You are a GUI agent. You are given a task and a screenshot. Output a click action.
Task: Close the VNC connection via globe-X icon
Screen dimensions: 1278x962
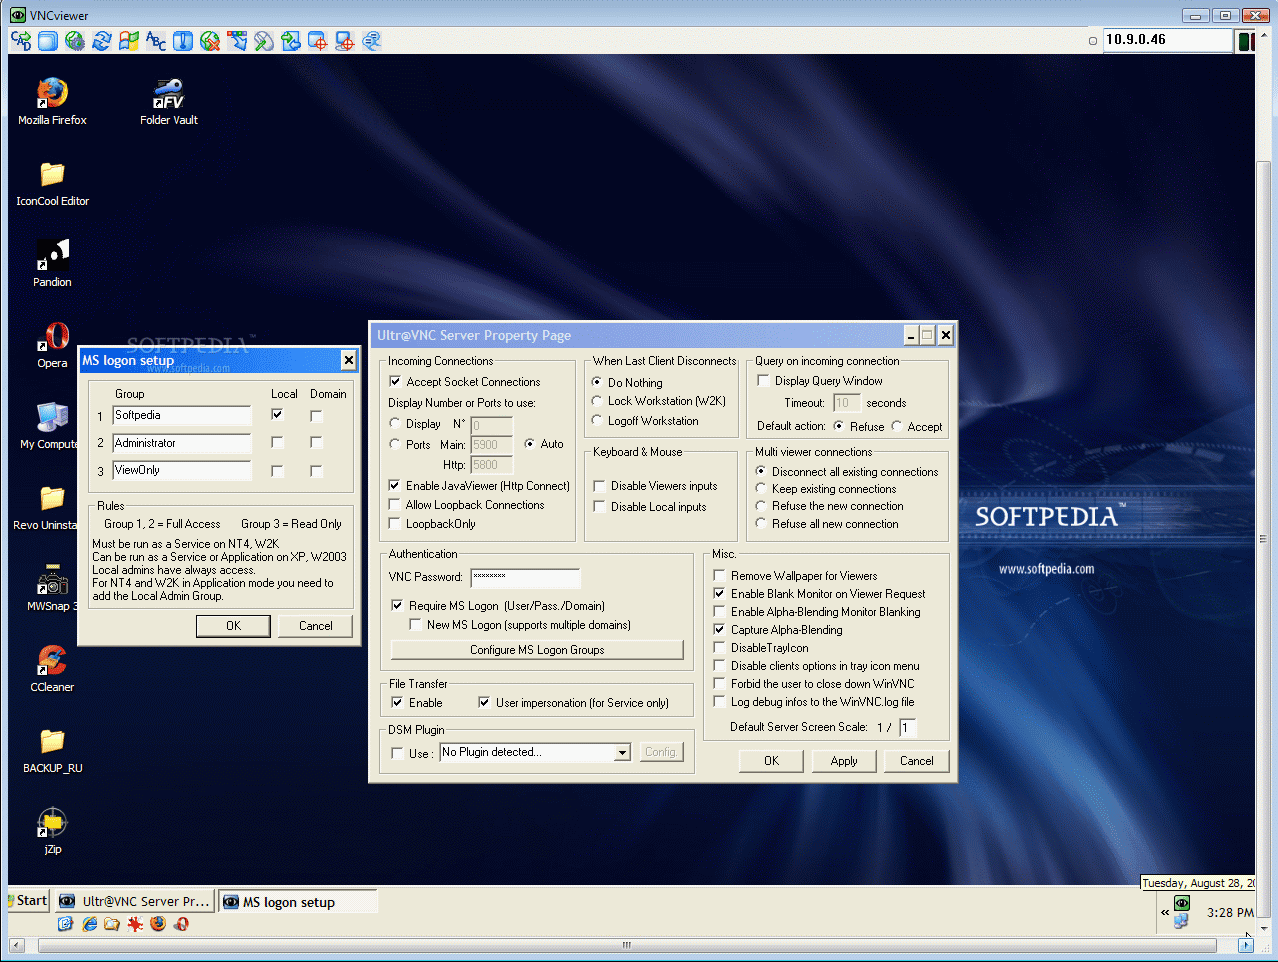[x=208, y=40]
